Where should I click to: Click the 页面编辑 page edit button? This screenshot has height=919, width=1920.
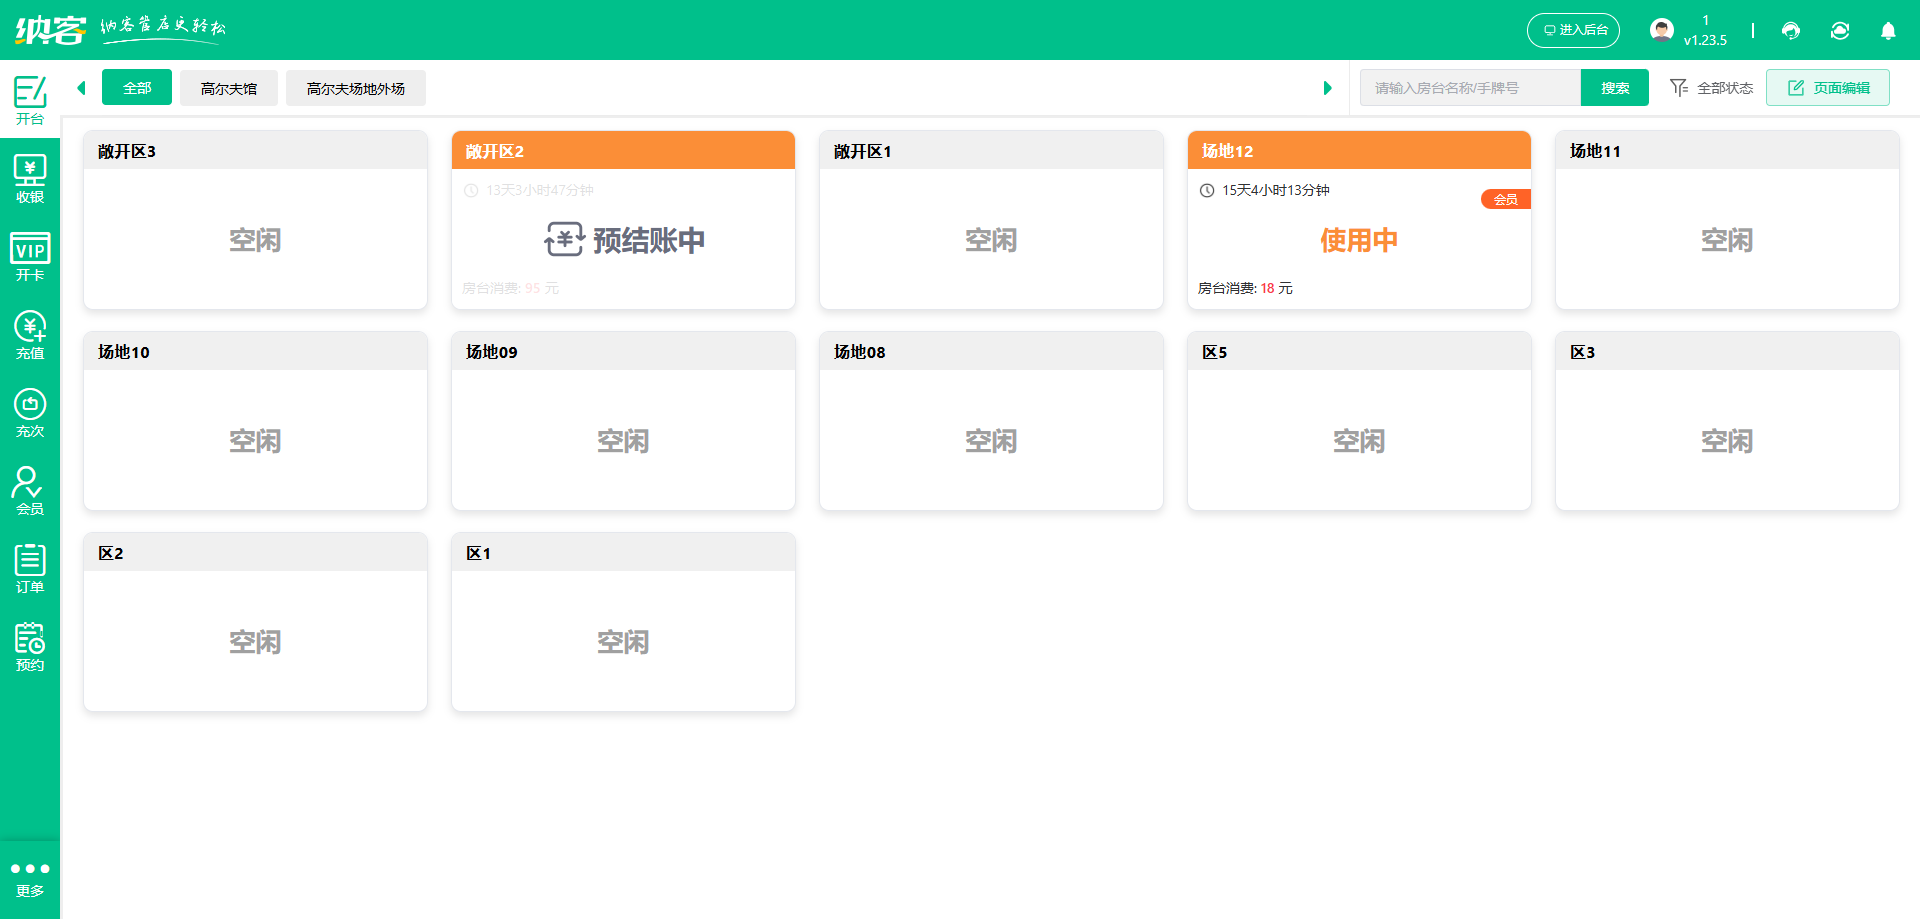click(1828, 87)
